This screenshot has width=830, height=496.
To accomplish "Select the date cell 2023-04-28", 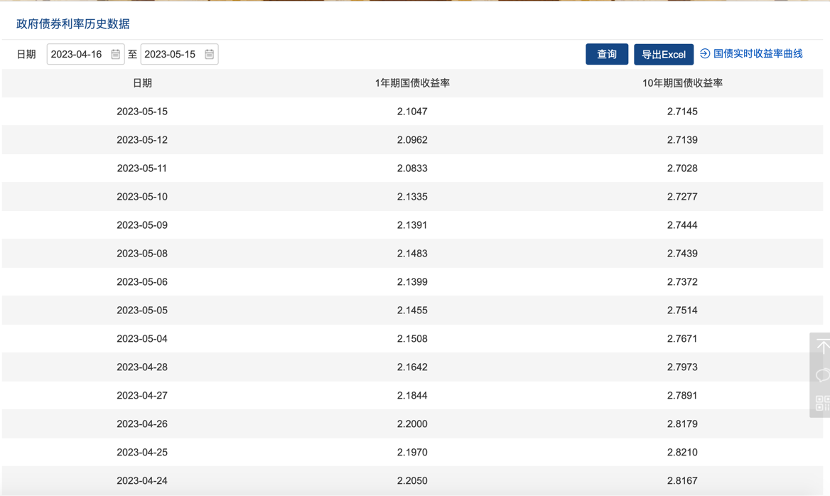I will point(142,367).
